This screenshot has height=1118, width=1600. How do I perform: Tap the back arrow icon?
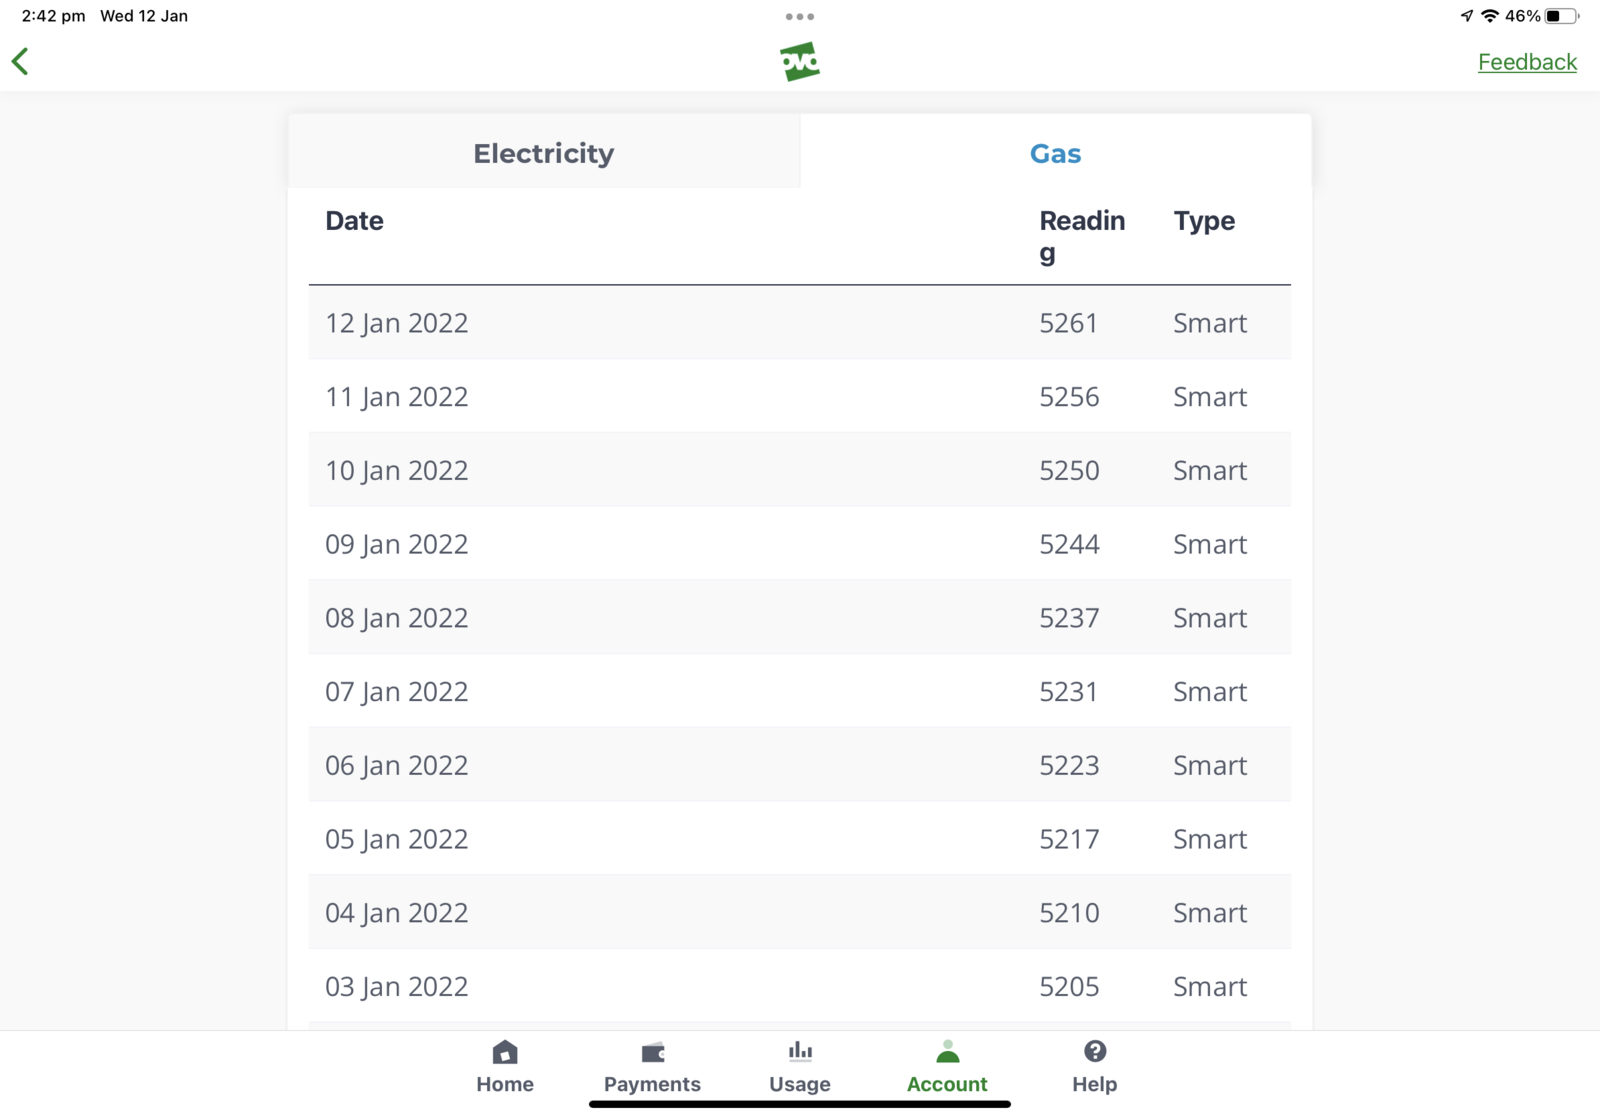click(x=21, y=62)
